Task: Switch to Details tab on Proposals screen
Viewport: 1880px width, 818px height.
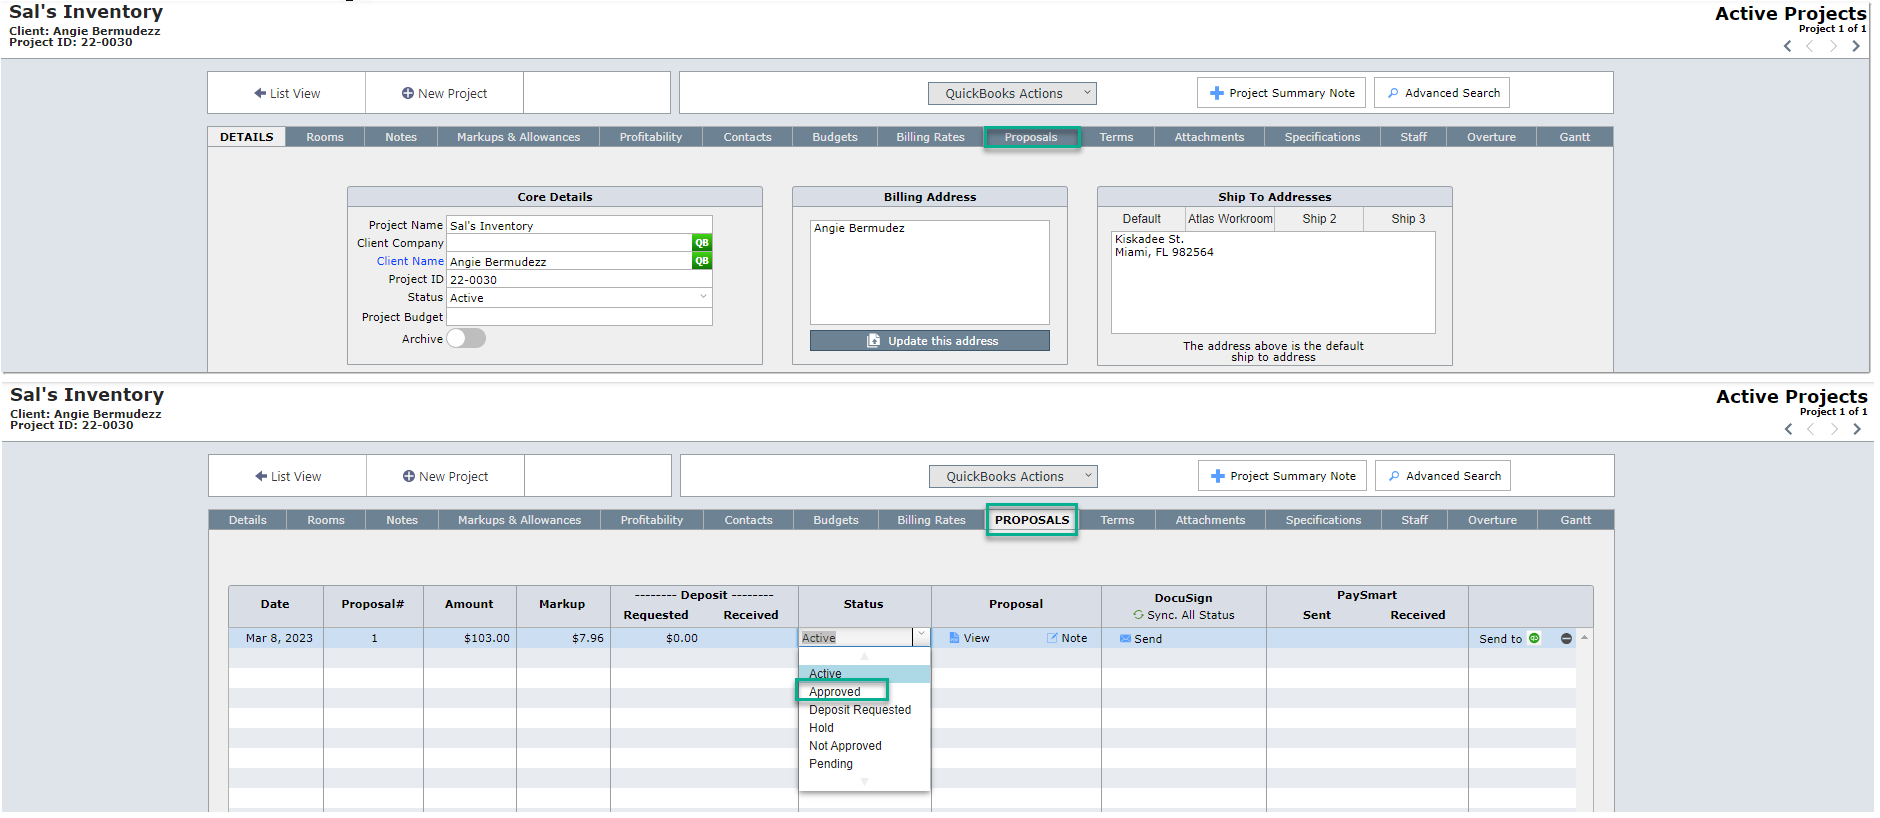Action: (x=248, y=520)
